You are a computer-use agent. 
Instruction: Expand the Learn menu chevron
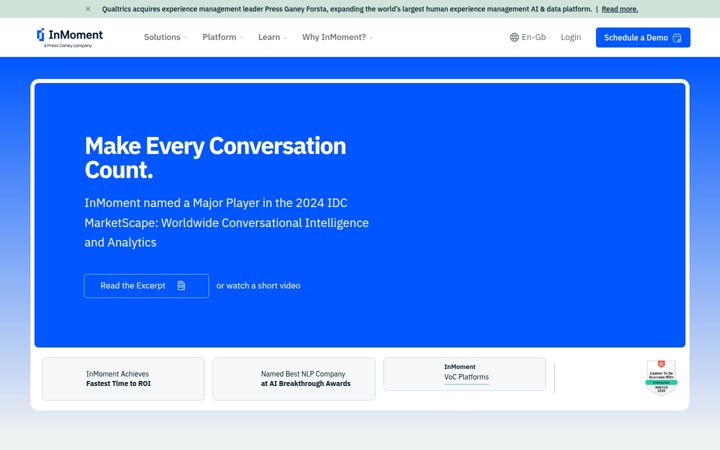coord(286,38)
